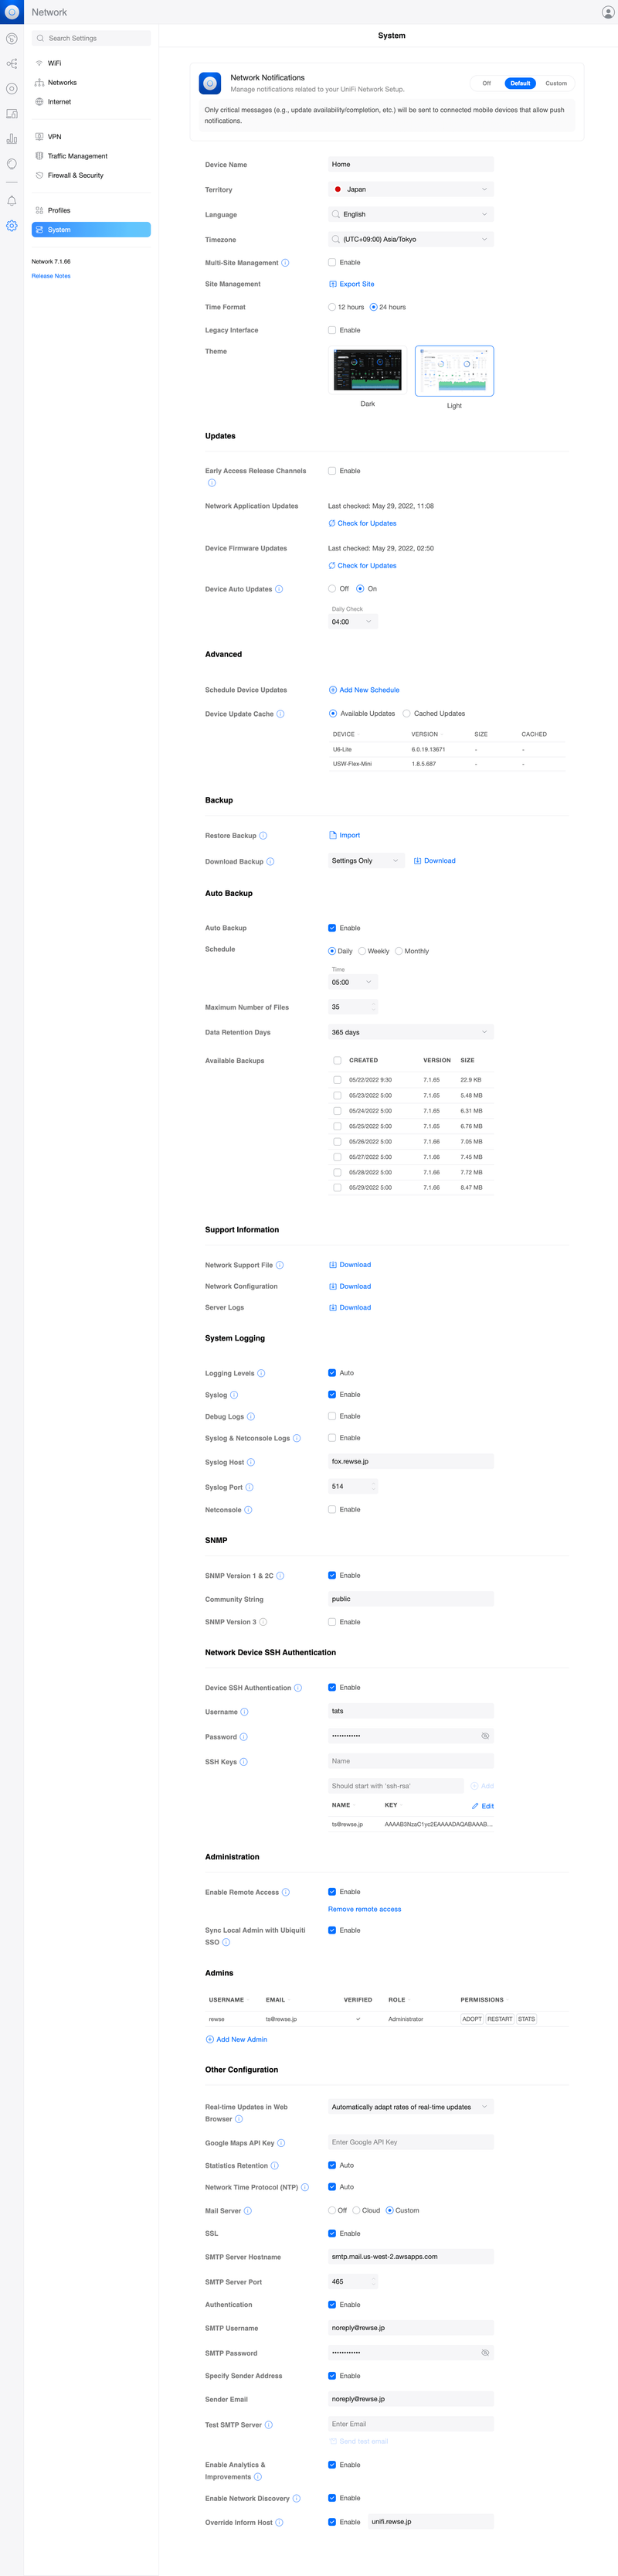Open the notifications bell icon
The image size is (618, 2576).
(x=12, y=201)
